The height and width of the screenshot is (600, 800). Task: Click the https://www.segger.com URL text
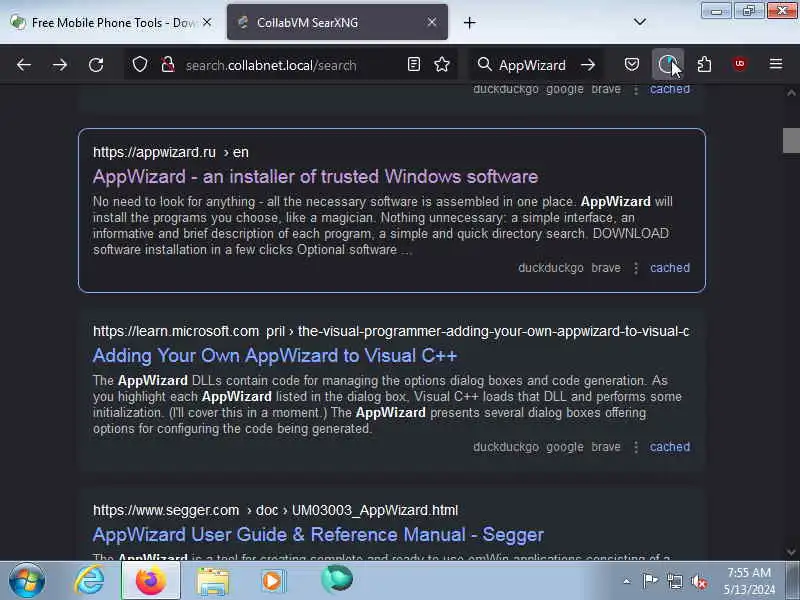click(x=166, y=510)
